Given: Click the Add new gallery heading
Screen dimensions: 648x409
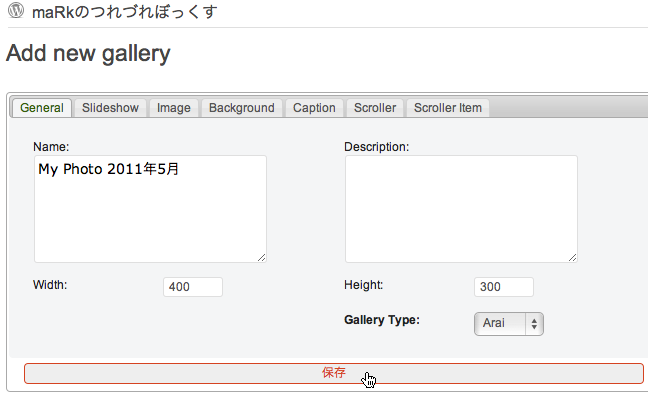Looking at the screenshot, I should pyautogui.click(x=88, y=53).
